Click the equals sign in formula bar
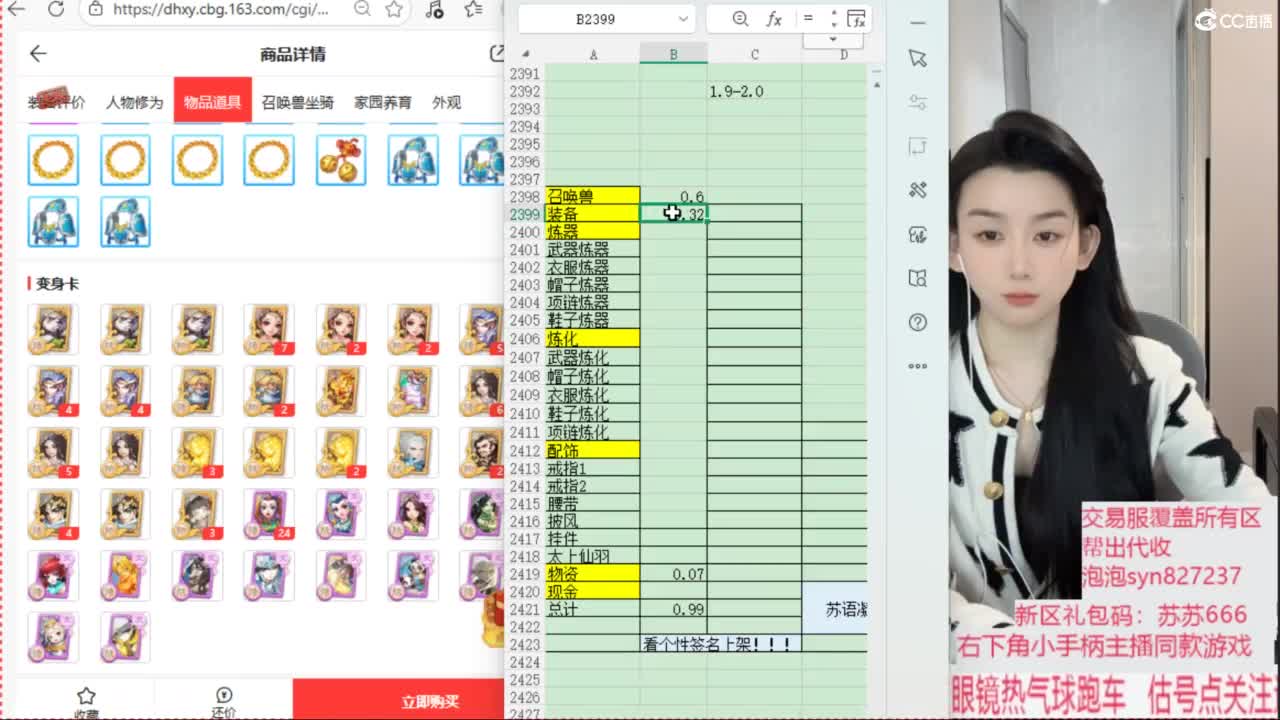The image size is (1280, 720). click(808, 19)
